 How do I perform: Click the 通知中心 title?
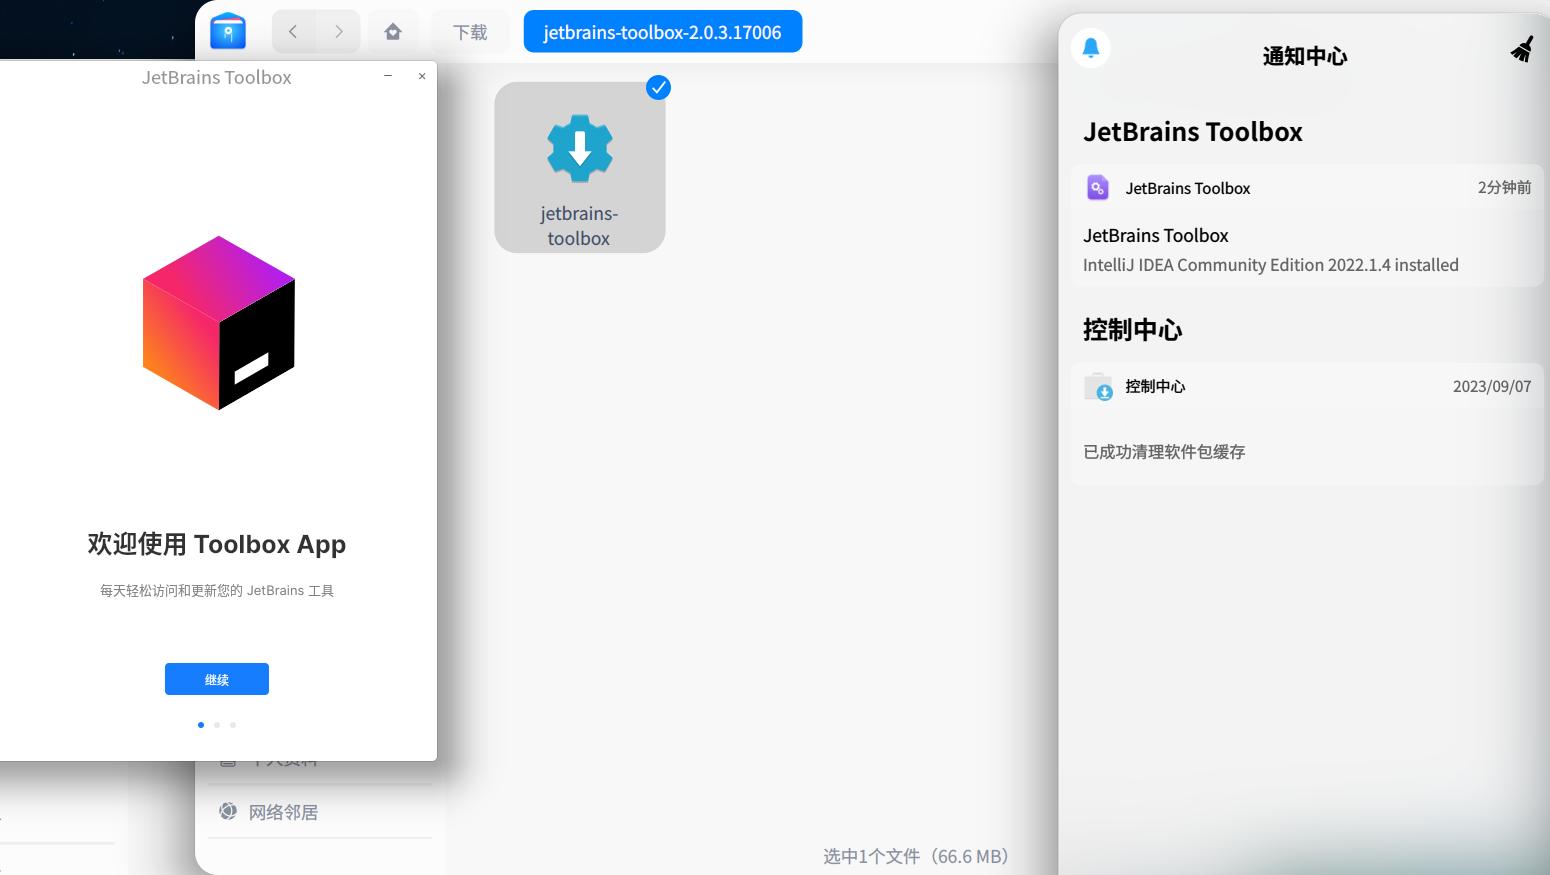point(1305,56)
